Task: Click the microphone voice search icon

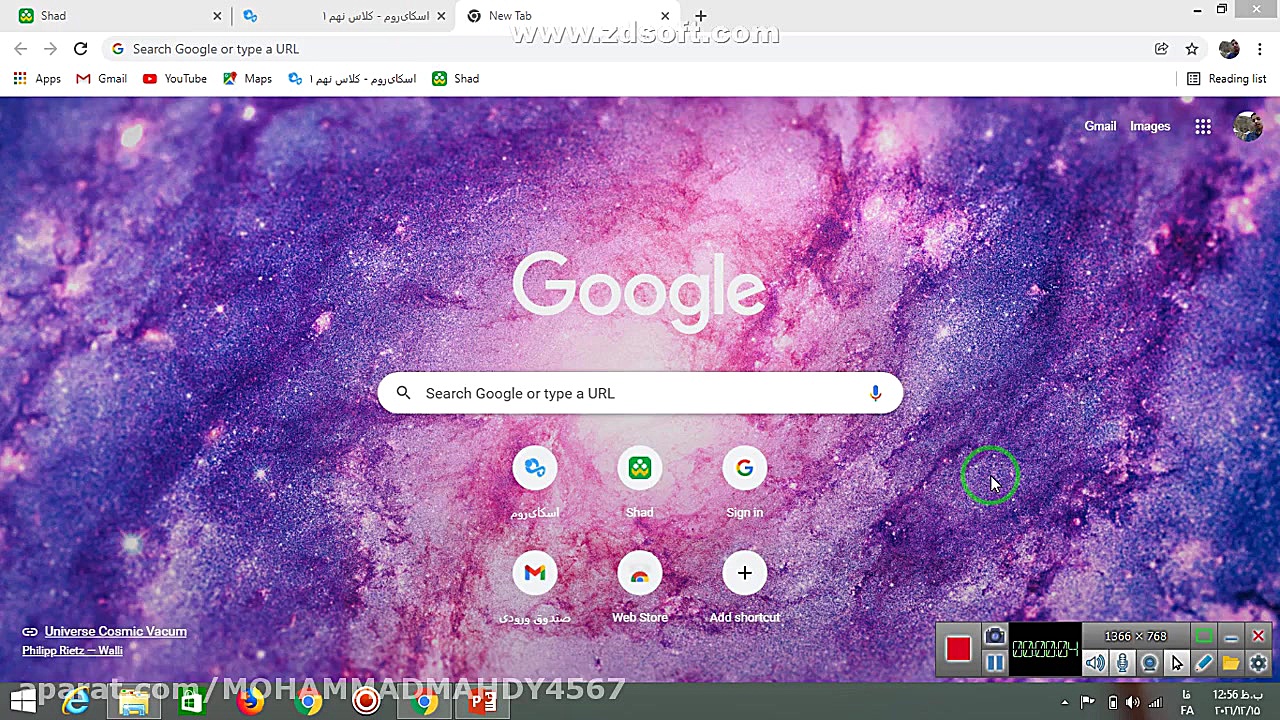Action: [875, 393]
